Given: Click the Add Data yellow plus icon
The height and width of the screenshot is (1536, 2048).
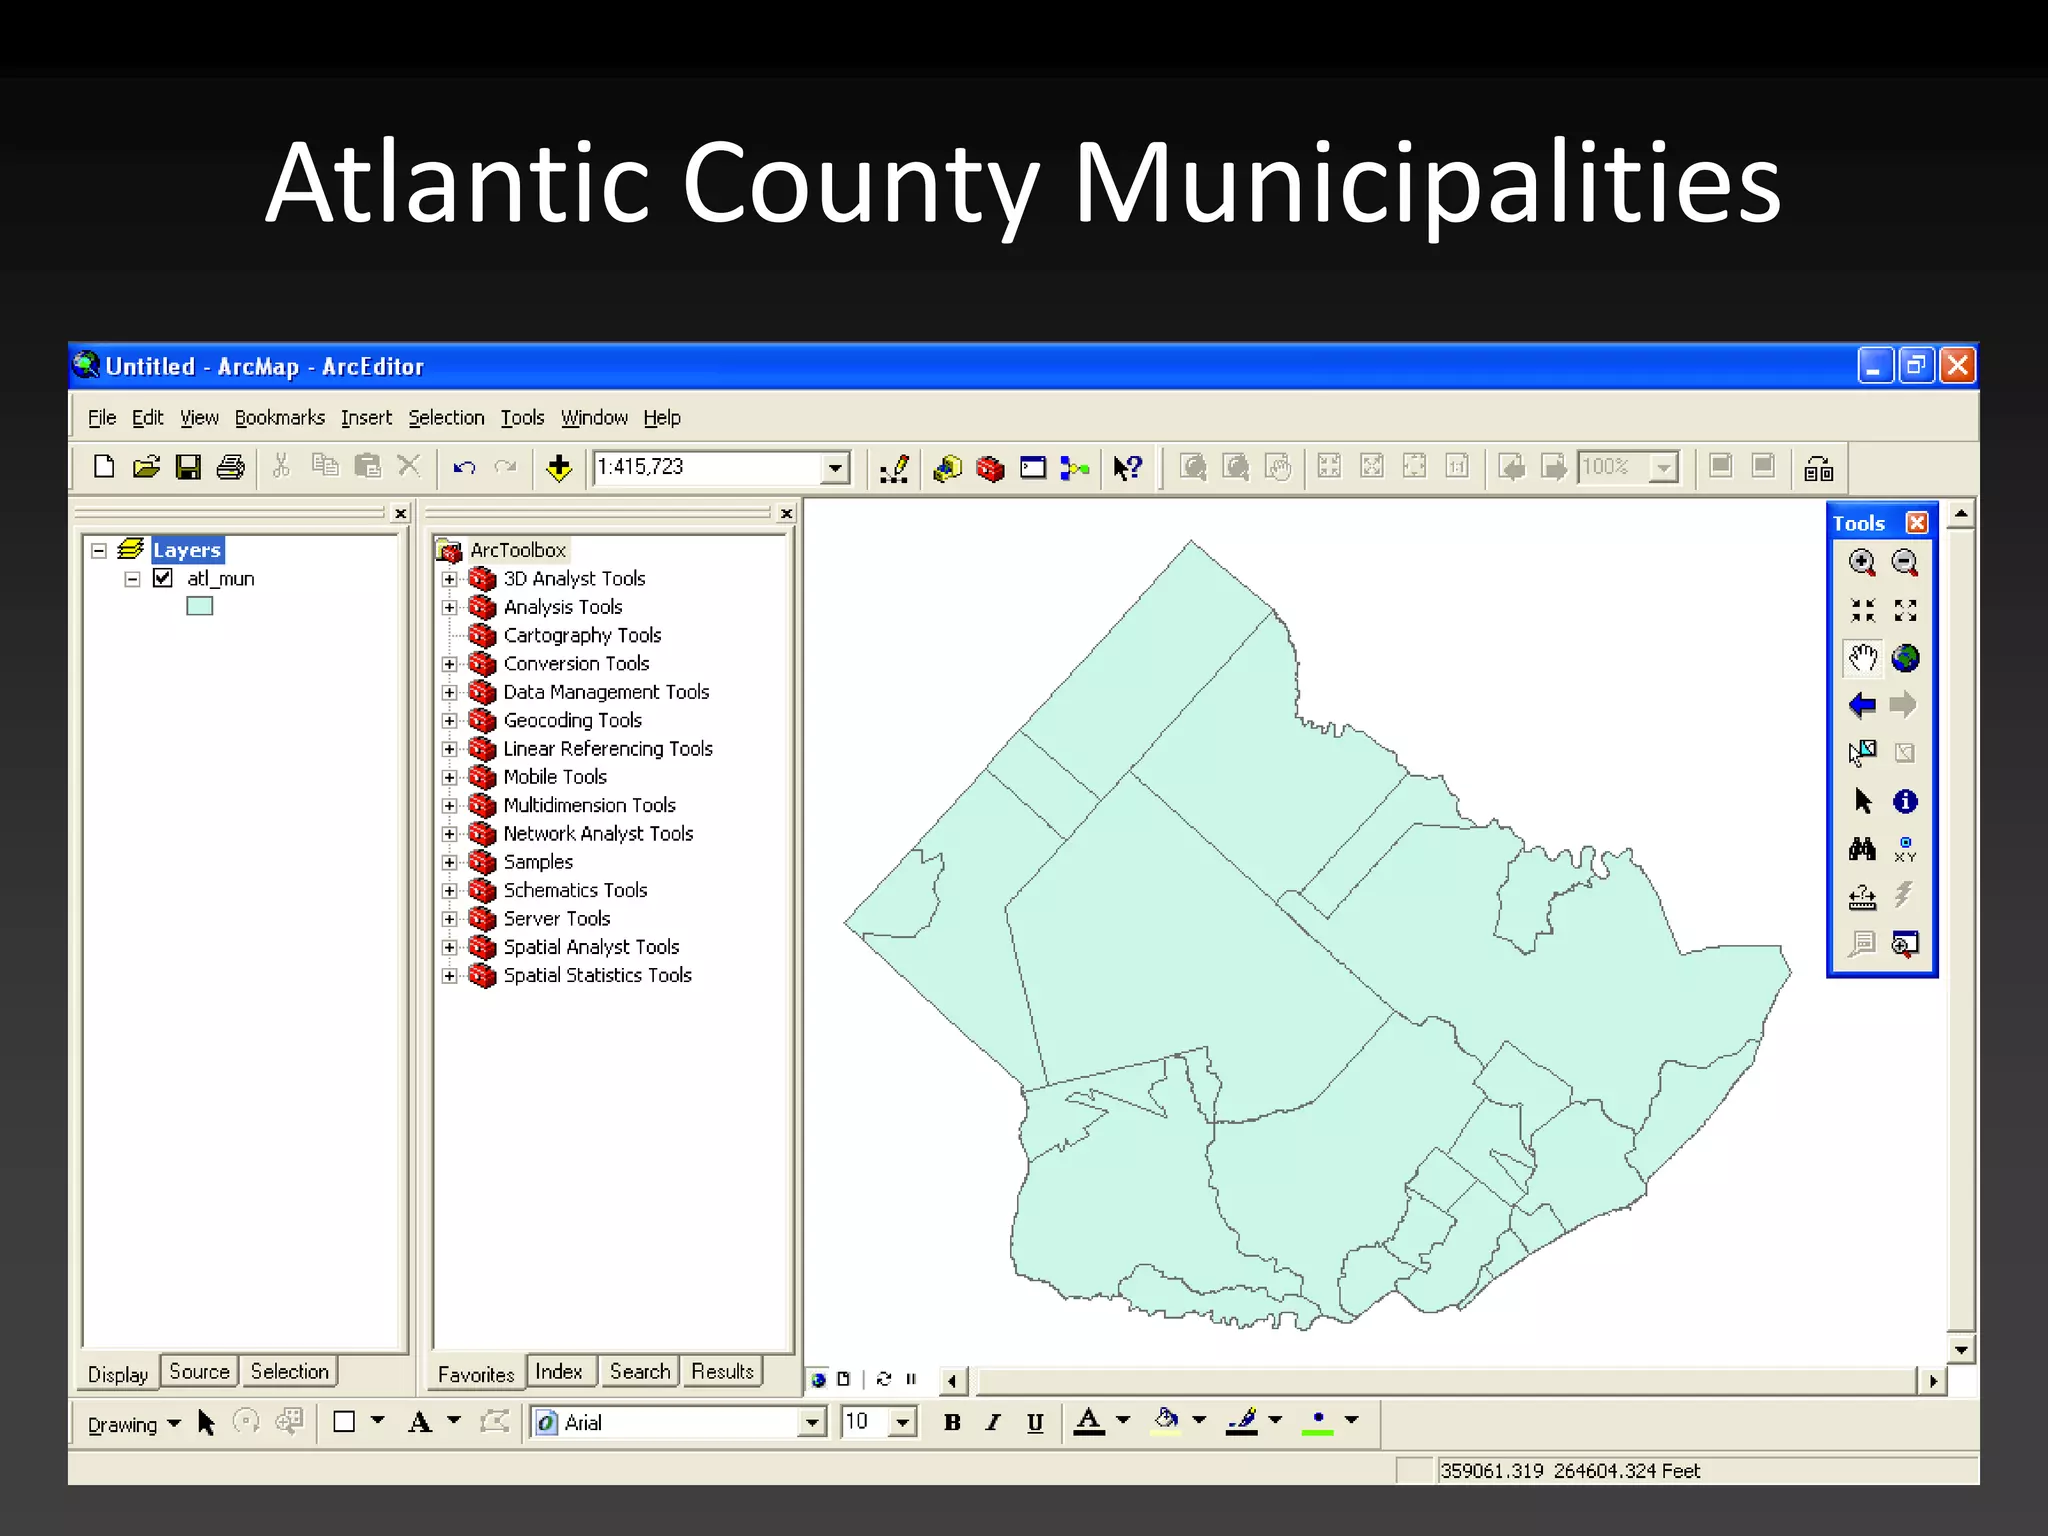Looking at the screenshot, I should click(559, 467).
